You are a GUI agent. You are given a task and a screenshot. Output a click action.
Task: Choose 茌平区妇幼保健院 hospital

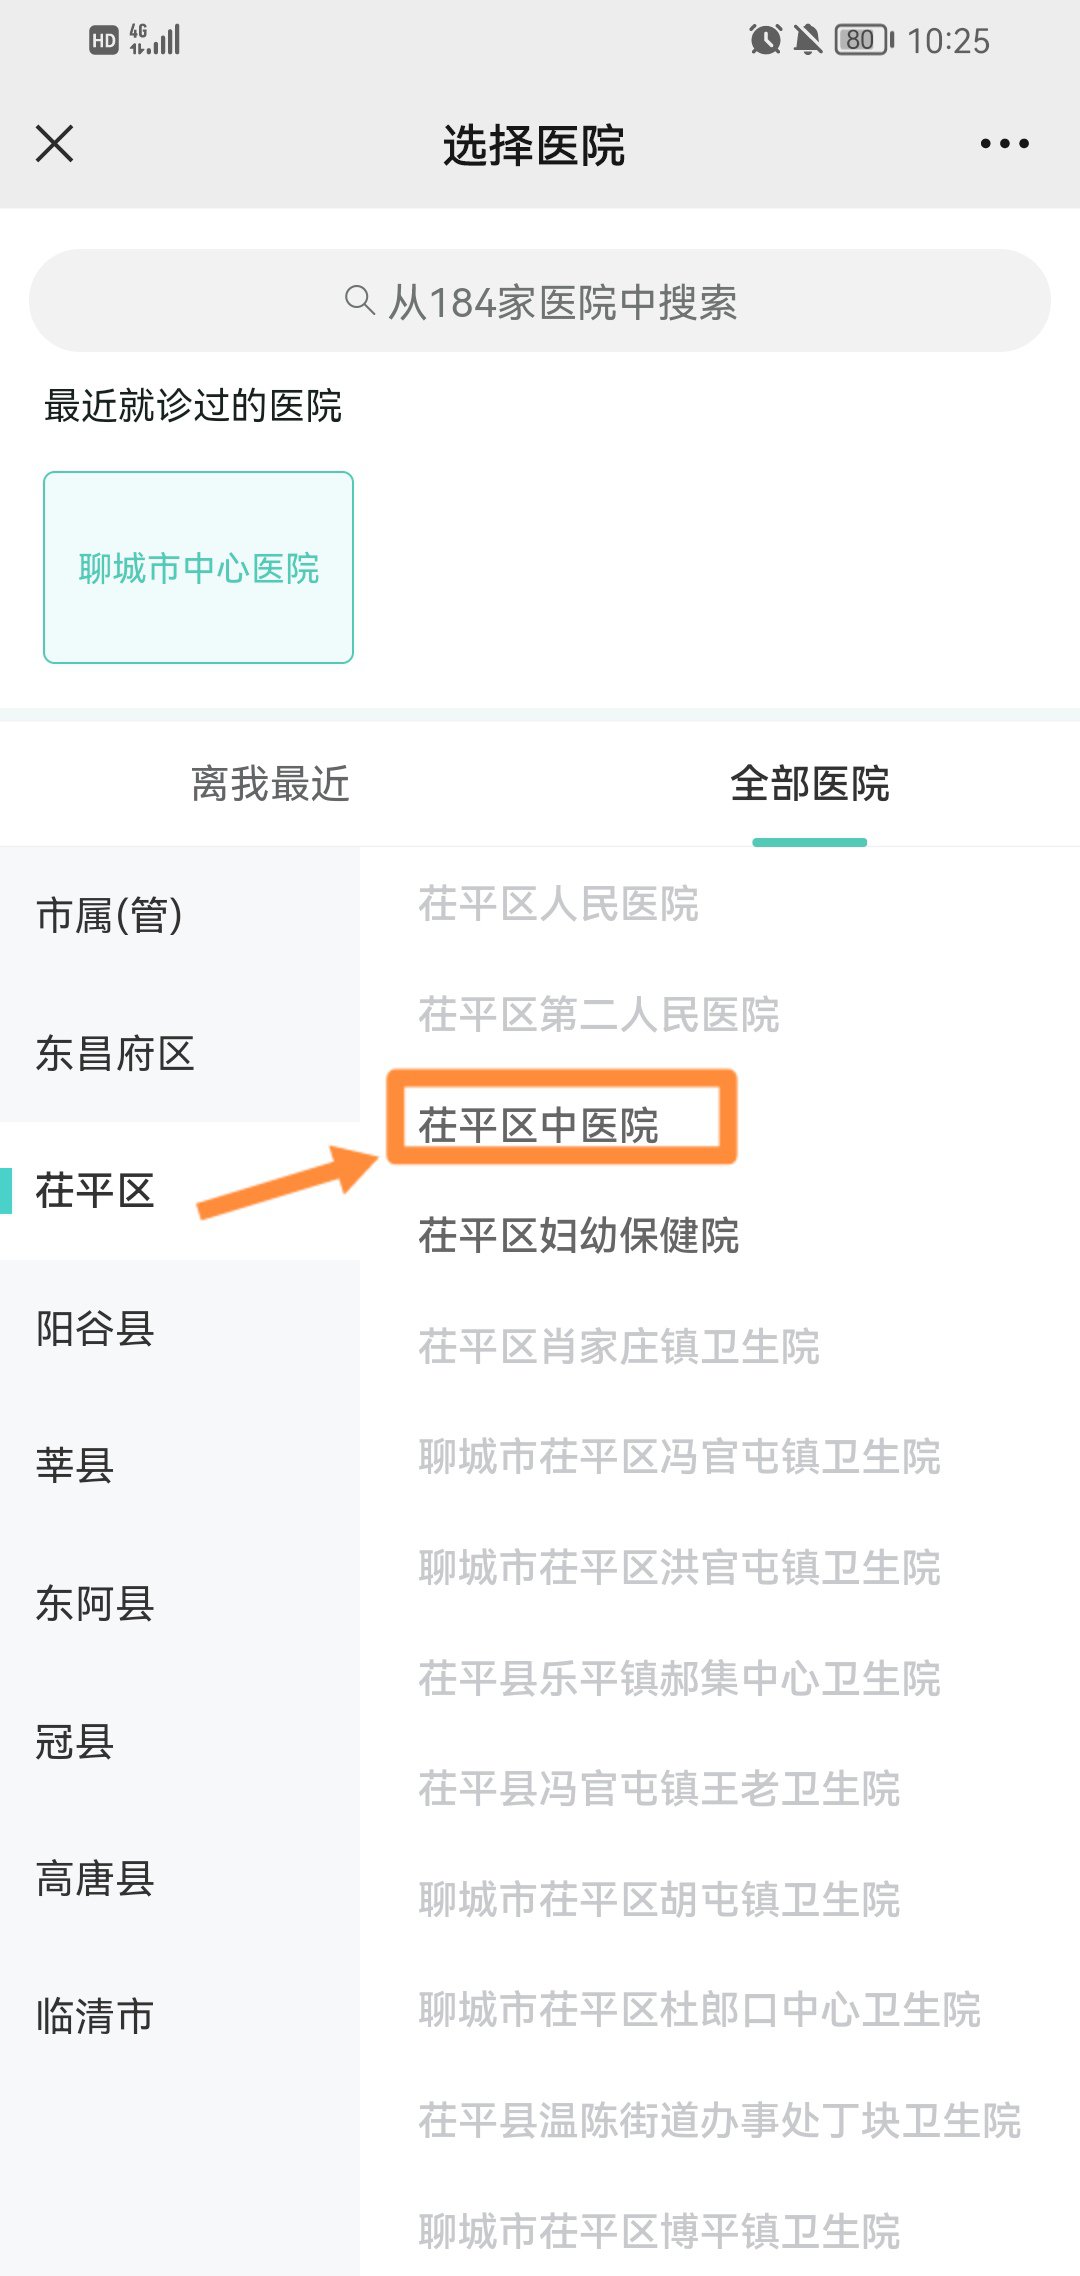click(579, 1236)
